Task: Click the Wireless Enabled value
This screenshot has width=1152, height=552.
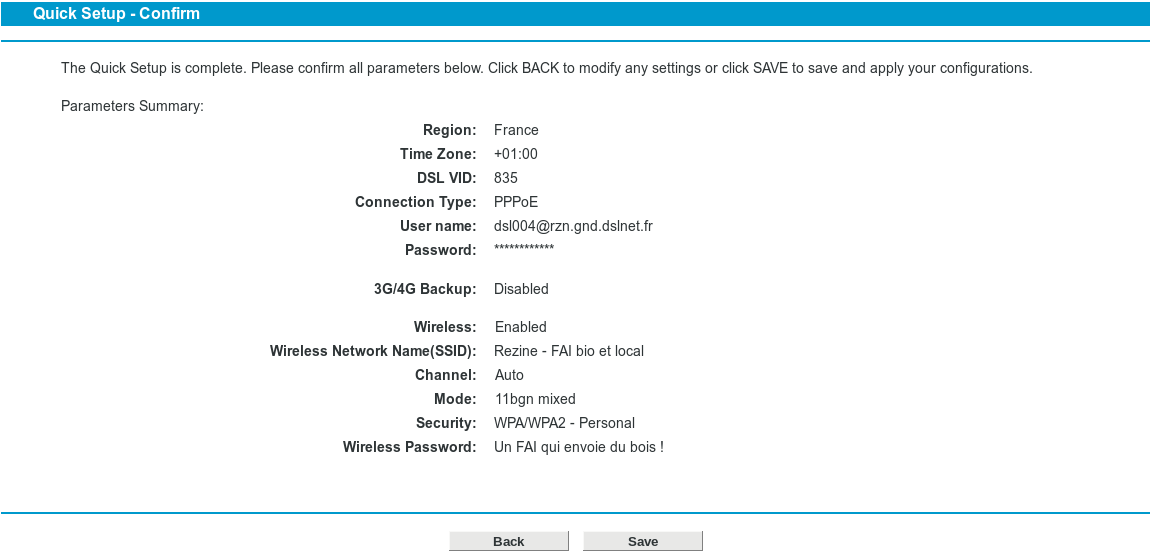Action: click(x=521, y=327)
